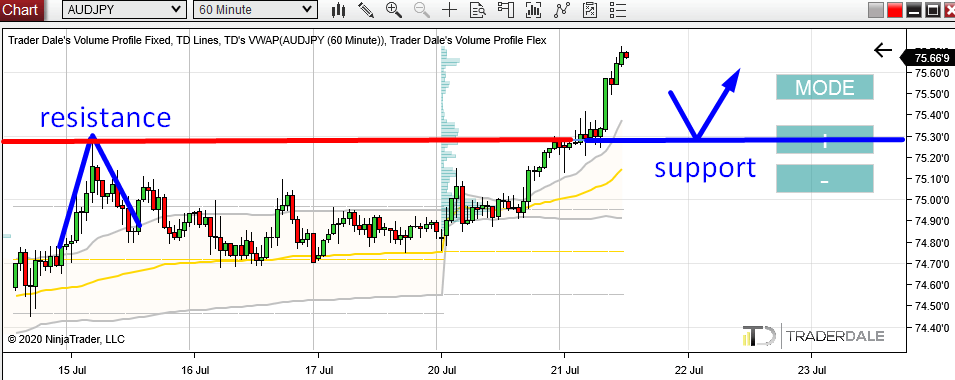Select the drawing tools pencil icon
The height and width of the screenshot is (380, 955).
pyautogui.click(x=366, y=10)
